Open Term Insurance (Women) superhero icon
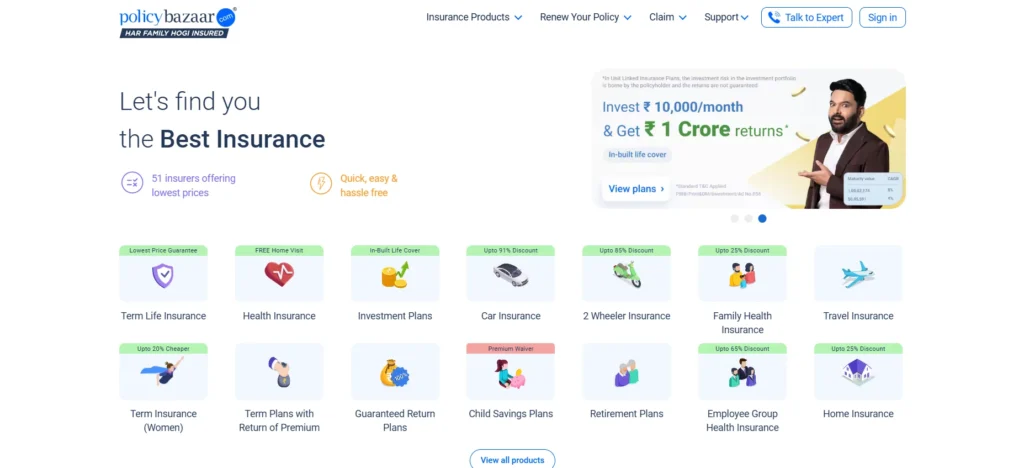 click(x=163, y=371)
